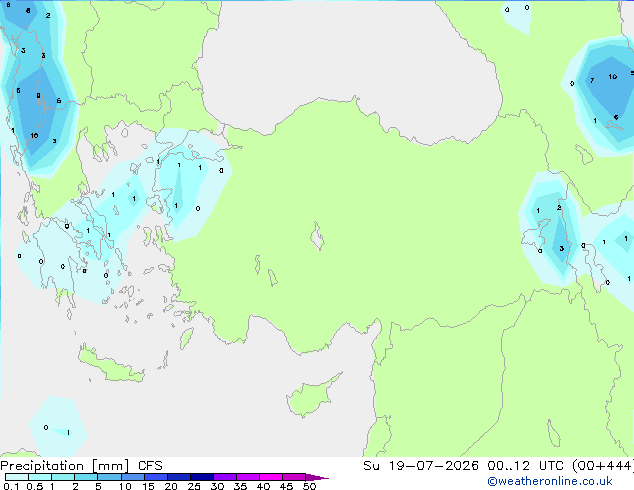Click the '50' legend scale label
Viewport: 634px width, 490px height.
[309, 486]
